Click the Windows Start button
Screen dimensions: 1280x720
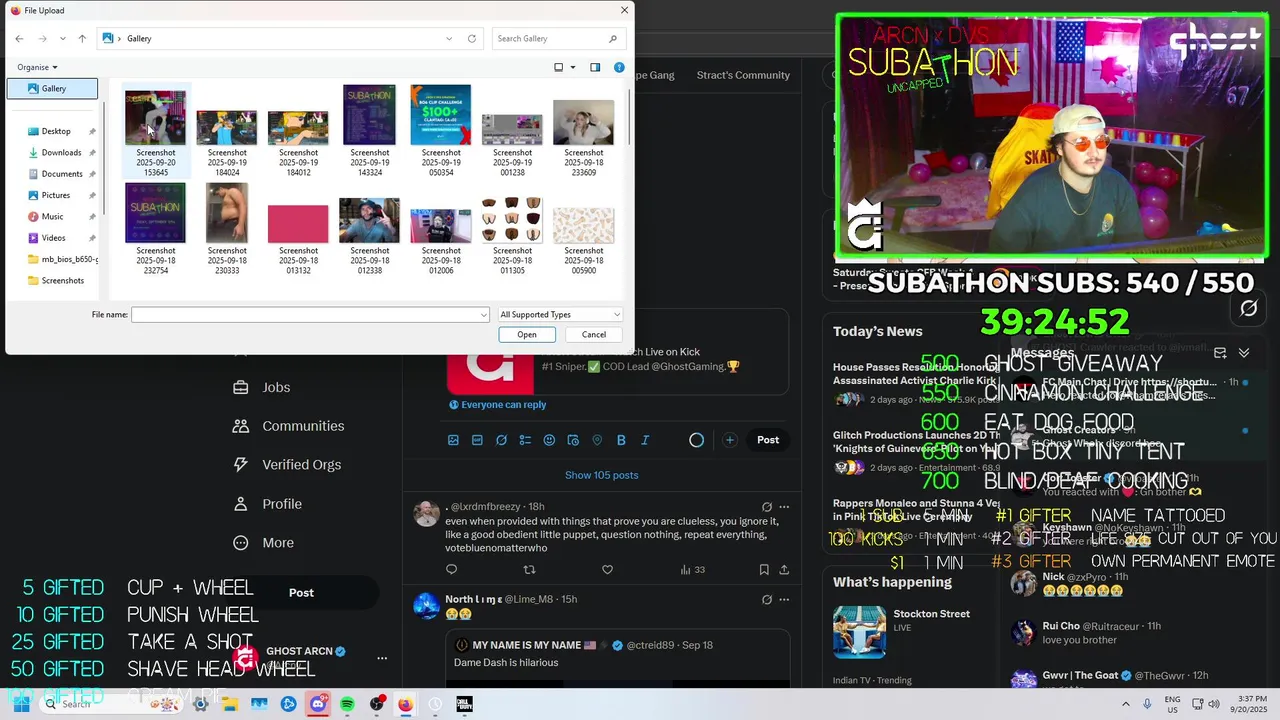pyautogui.click(x=21, y=704)
